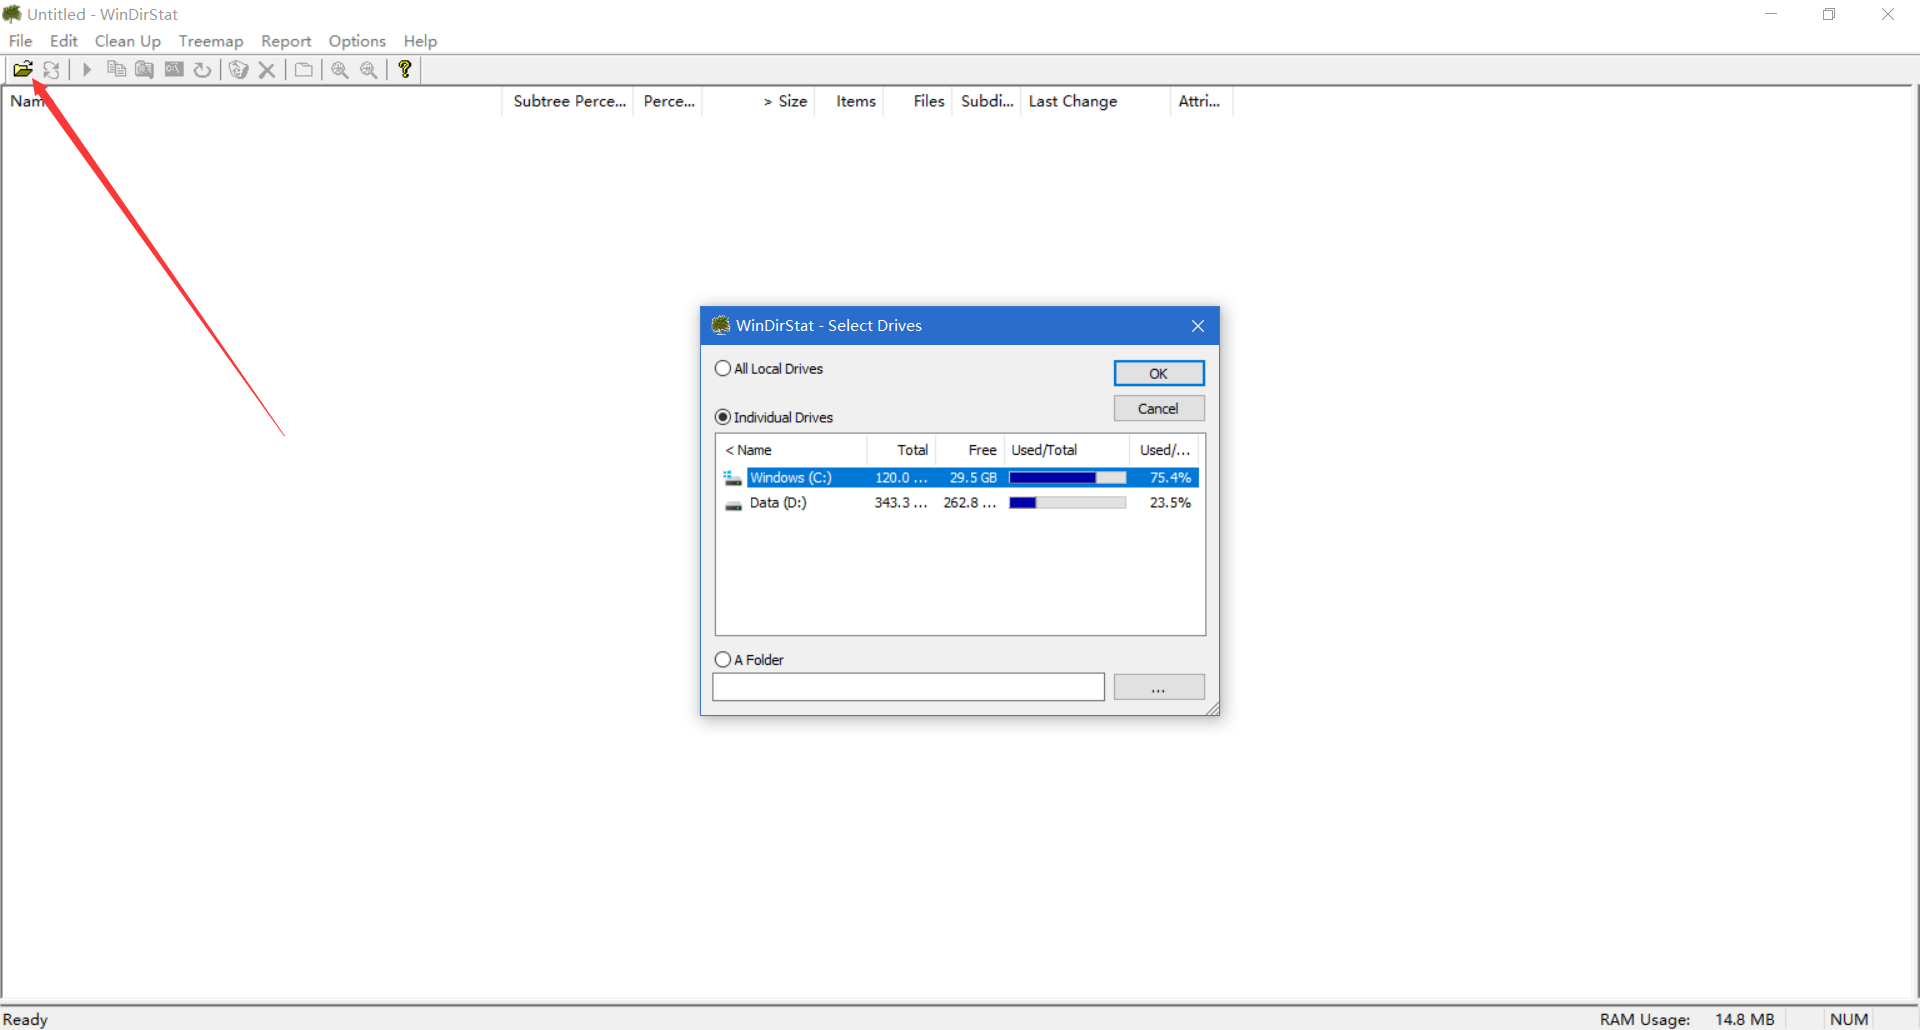The image size is (1920, 1030).
Task: Click the Cancel button
Action: pos(1159,408)
